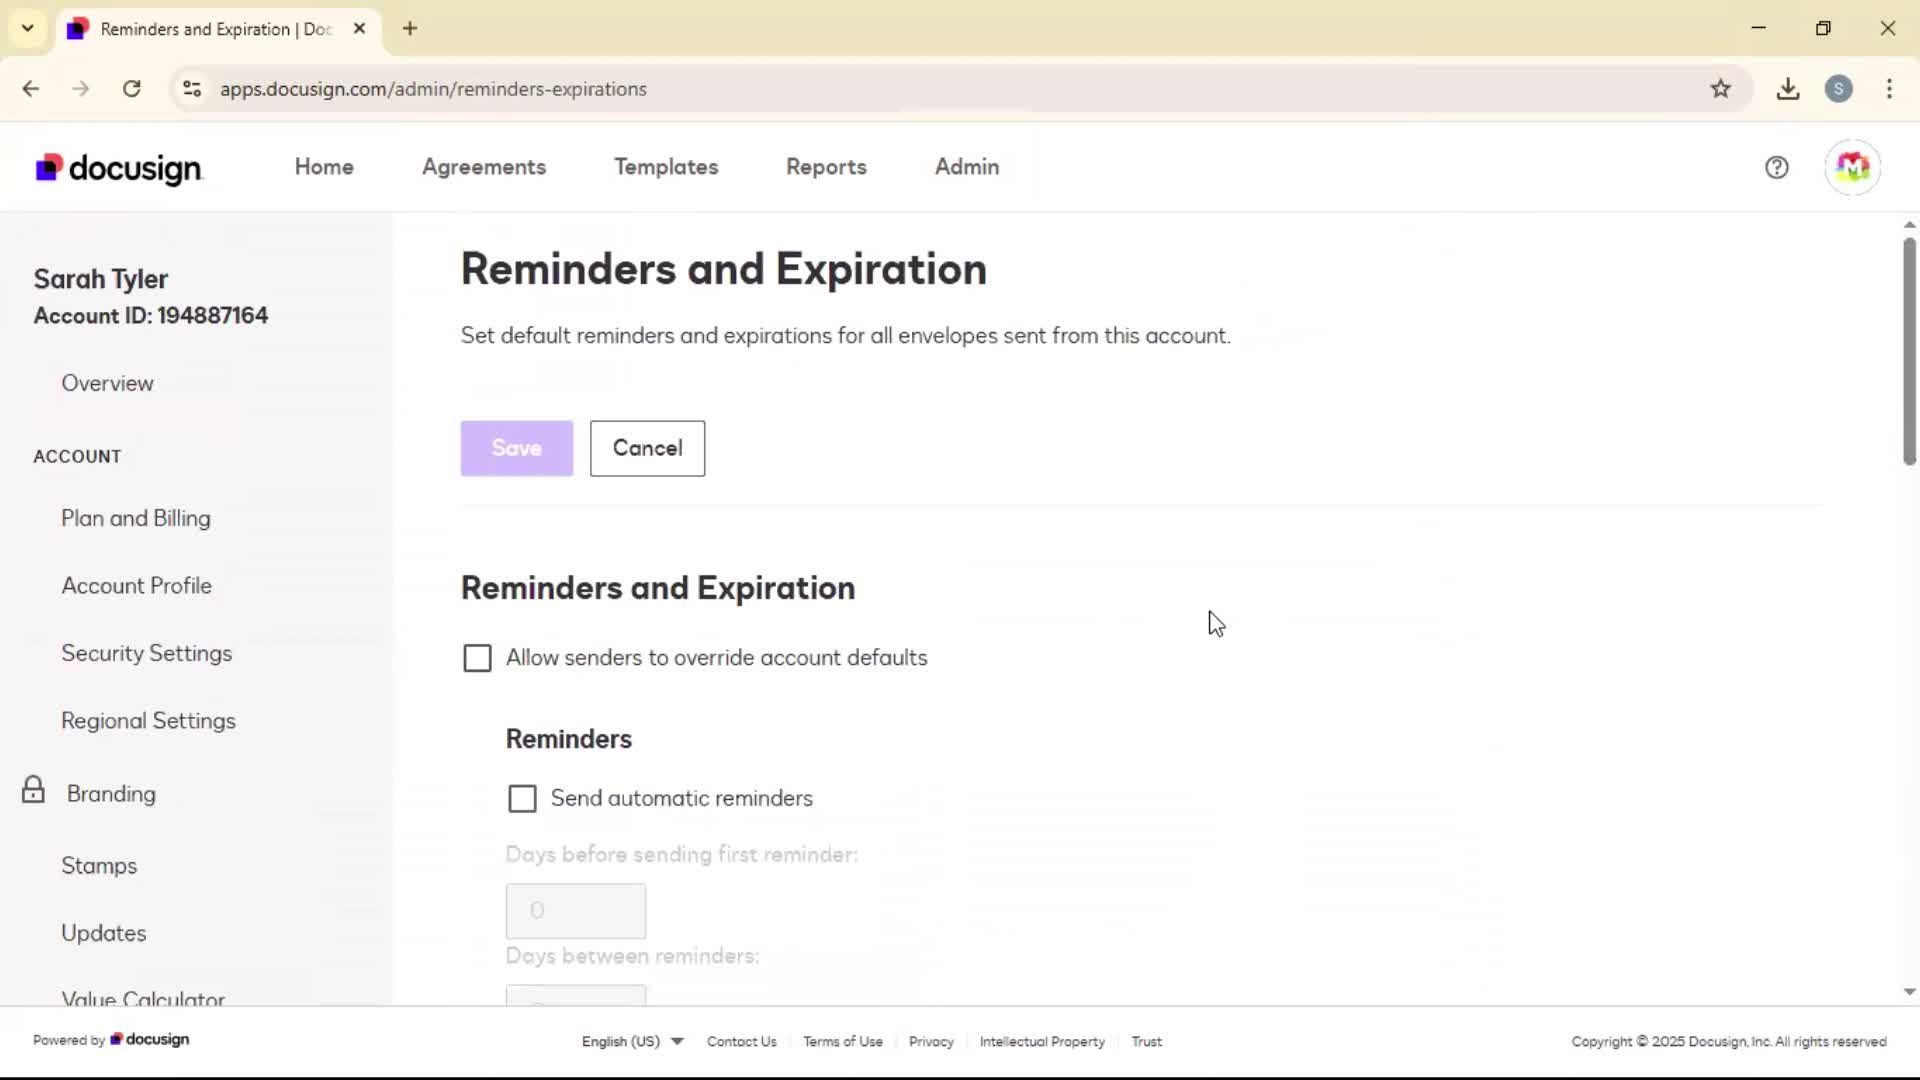The width and height of the screenshot is (1920, 1080).
Task: Click the page vertical scrollbar thumb
Action: pyautogui.click(x=1909, y=351)
